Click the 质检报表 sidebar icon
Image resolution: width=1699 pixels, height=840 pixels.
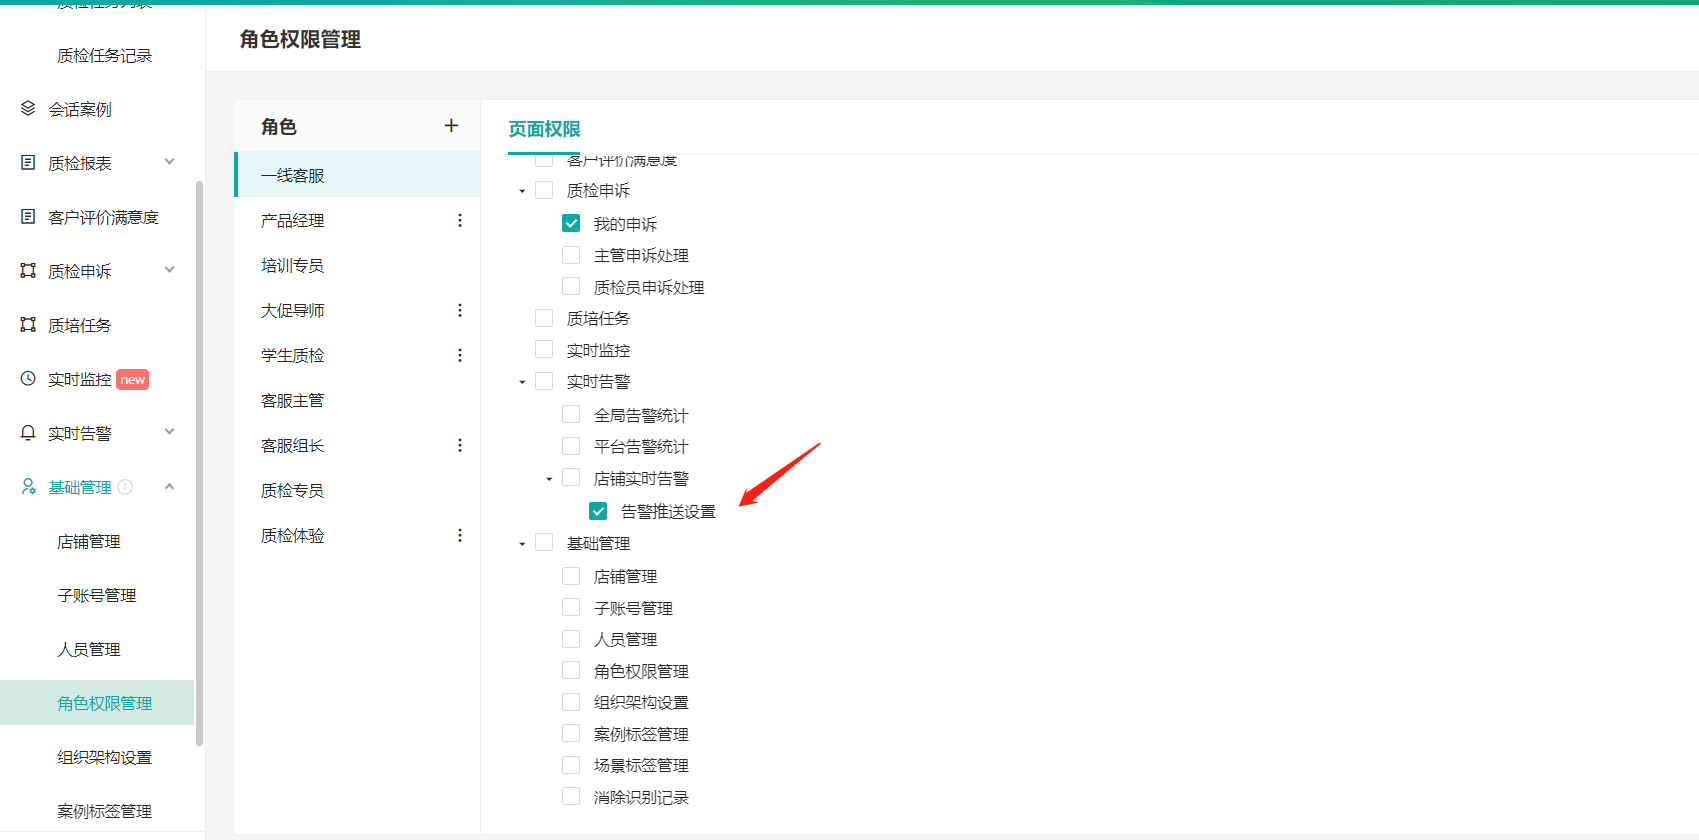click(28, 162)
